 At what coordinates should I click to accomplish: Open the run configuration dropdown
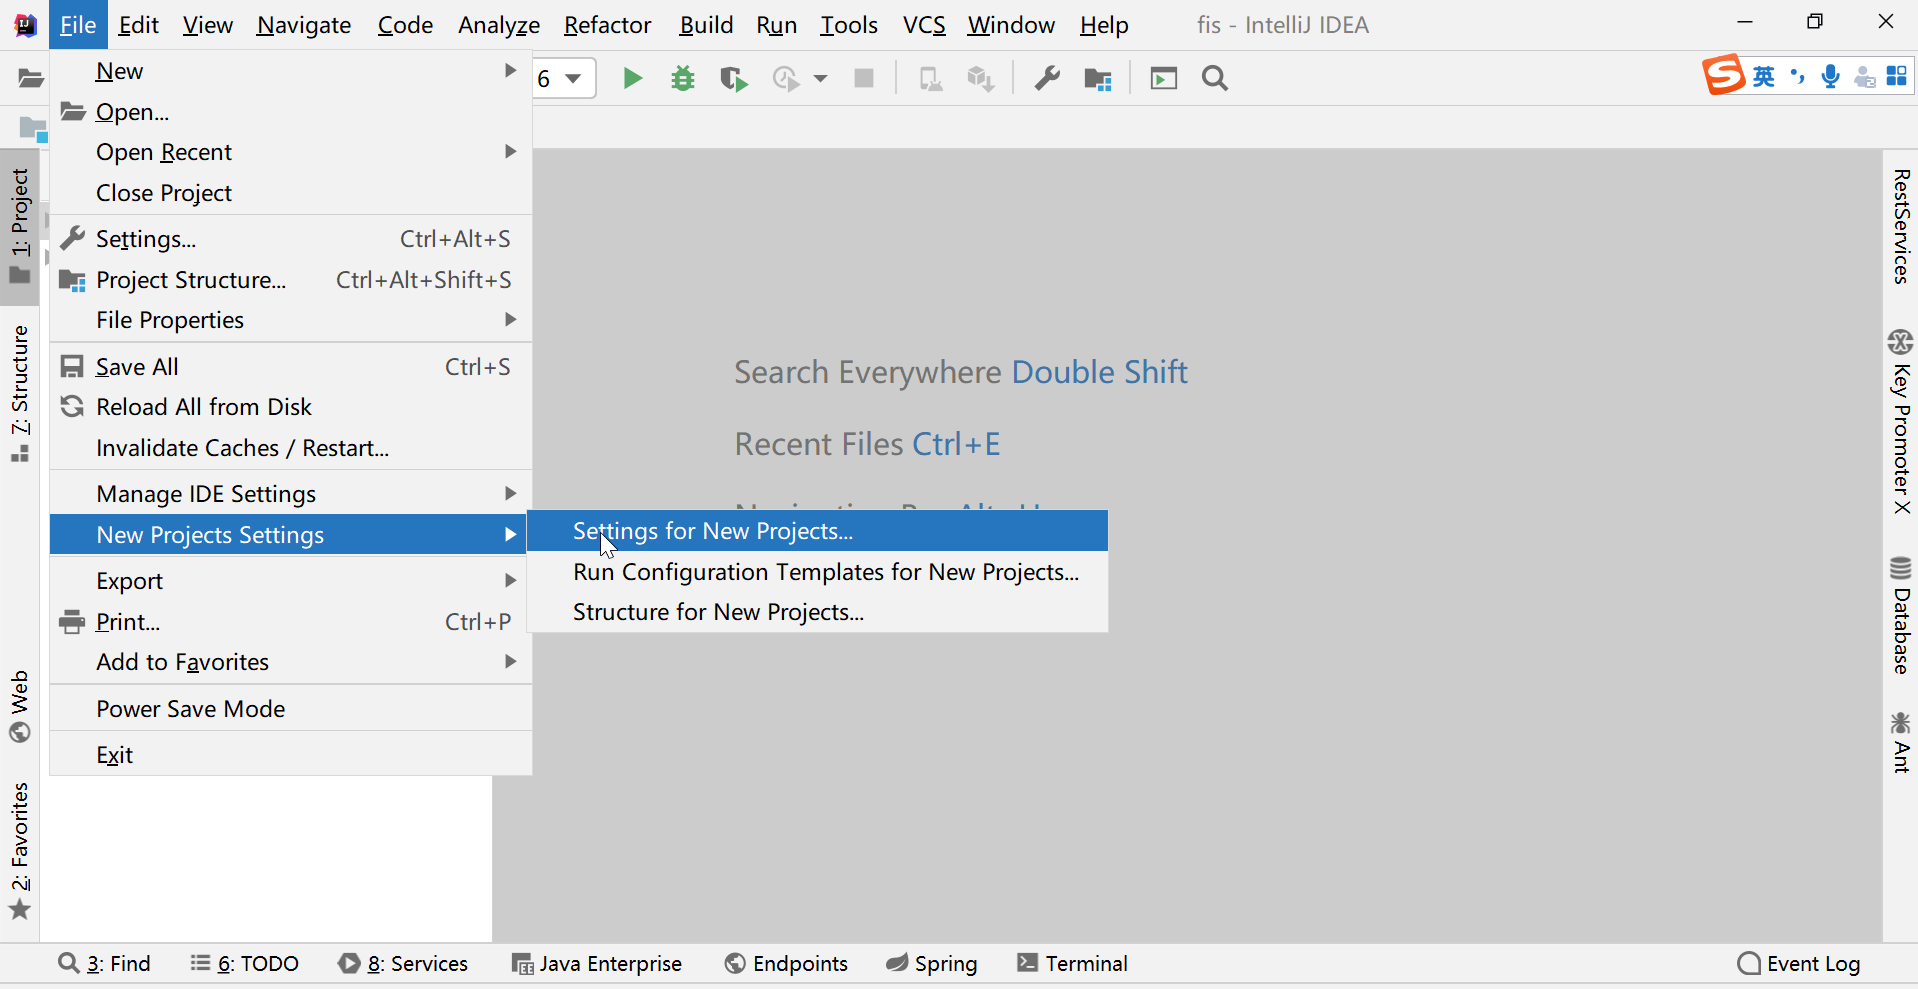tap(564, 78)
